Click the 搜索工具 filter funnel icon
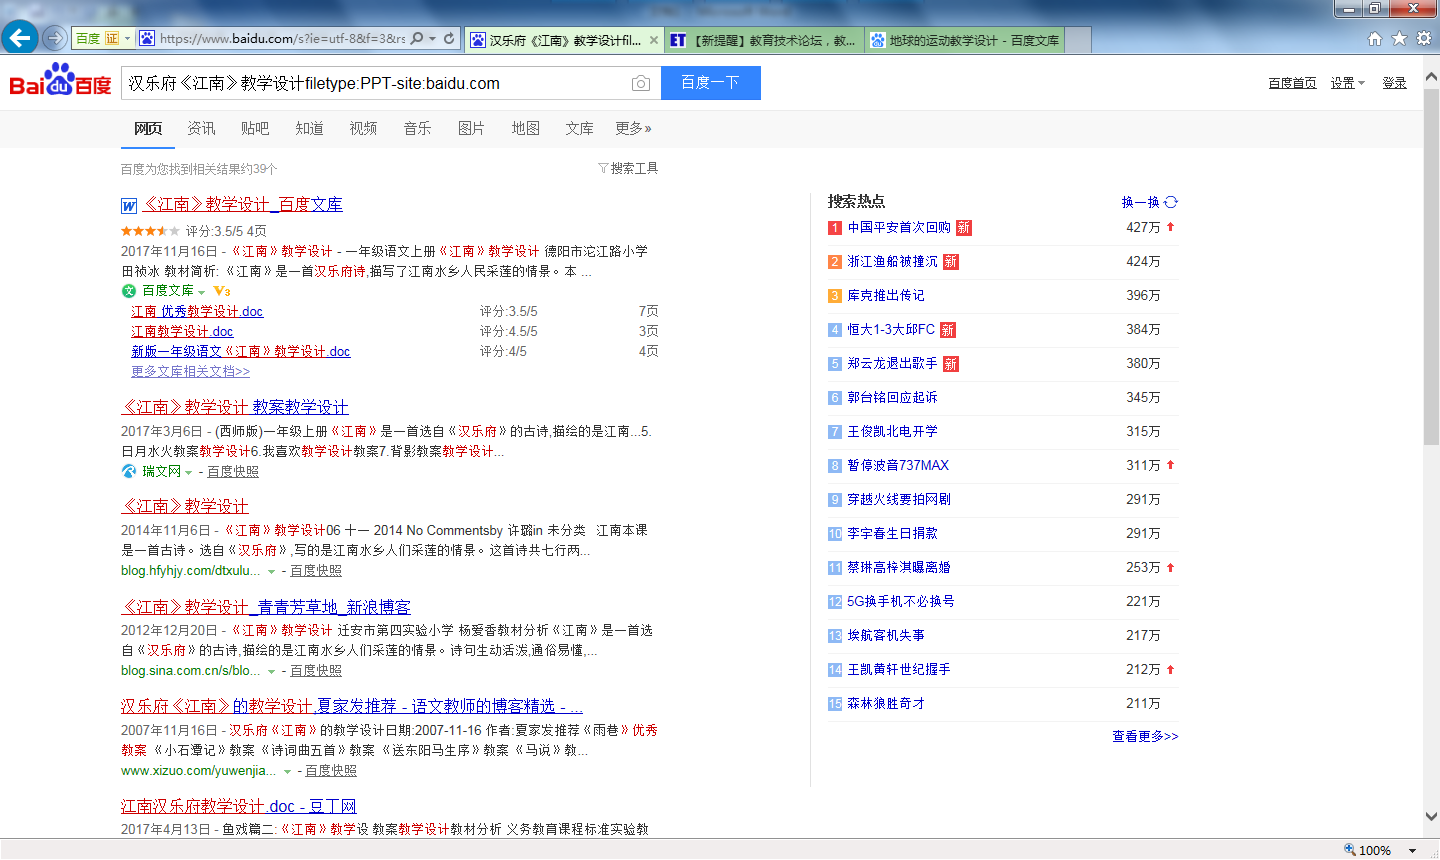 603,168
